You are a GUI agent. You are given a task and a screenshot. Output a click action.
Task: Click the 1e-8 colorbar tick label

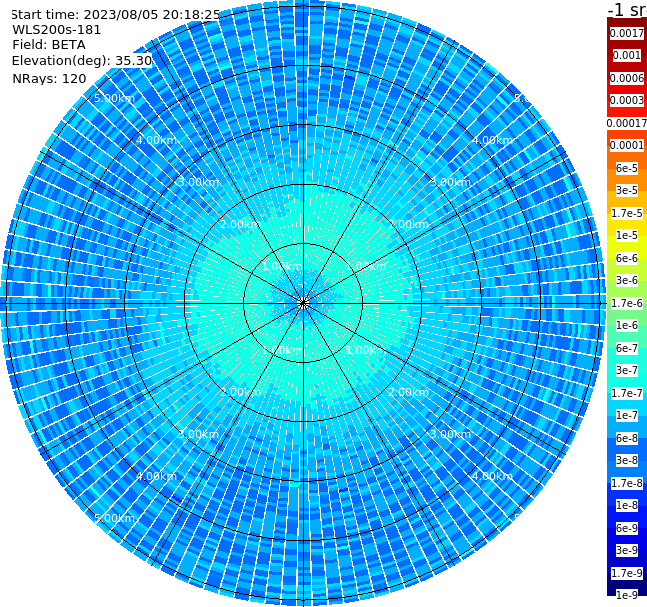627,505
